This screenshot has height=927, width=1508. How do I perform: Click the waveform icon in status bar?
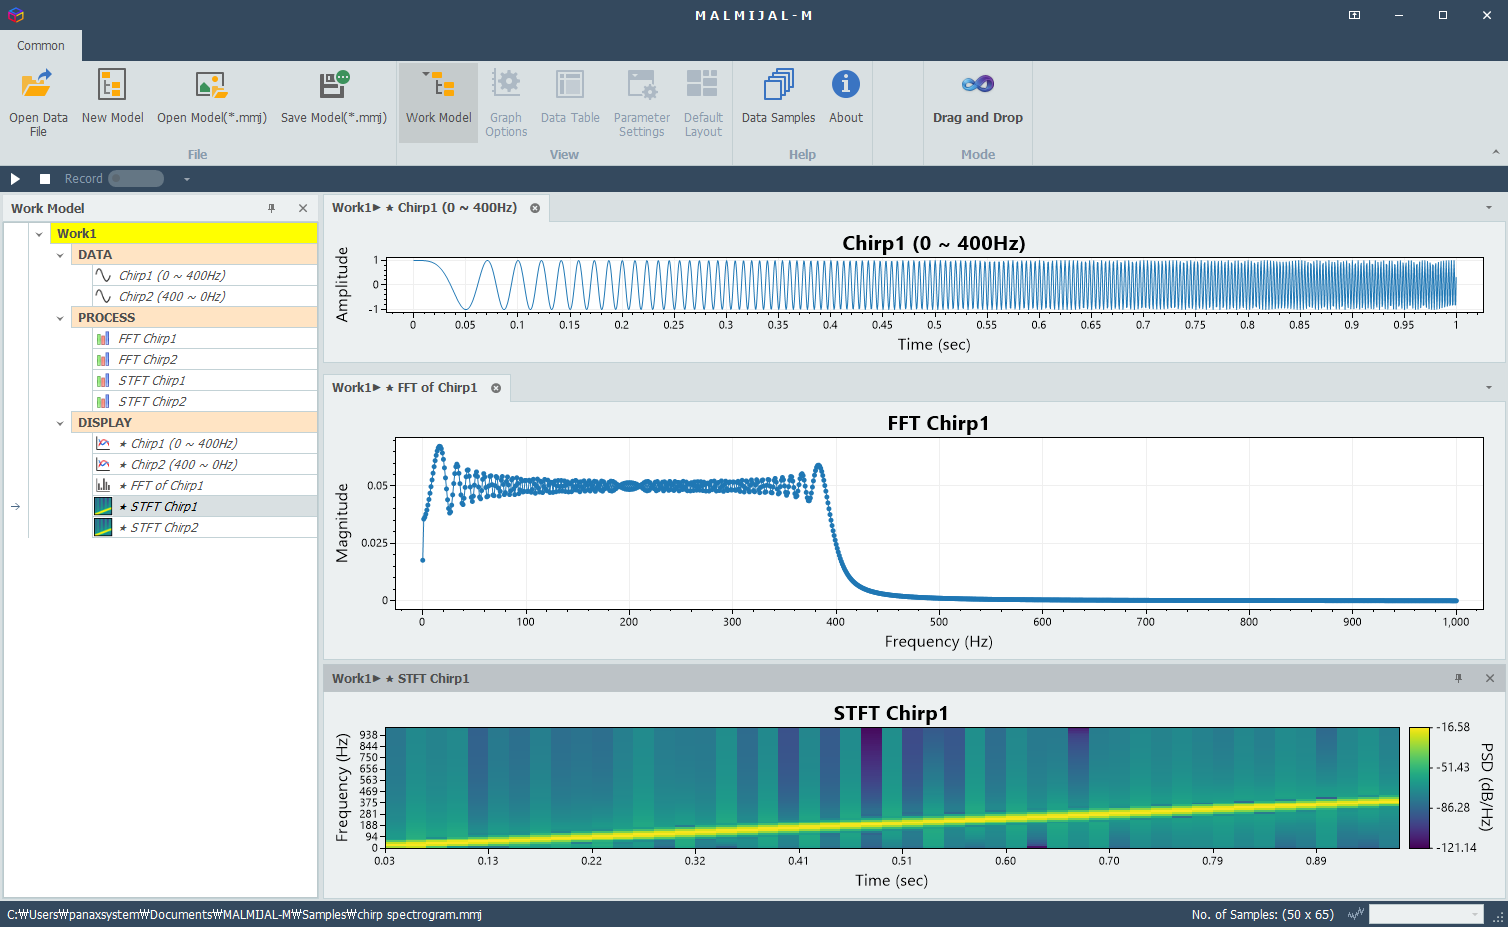pos(1356,914)
